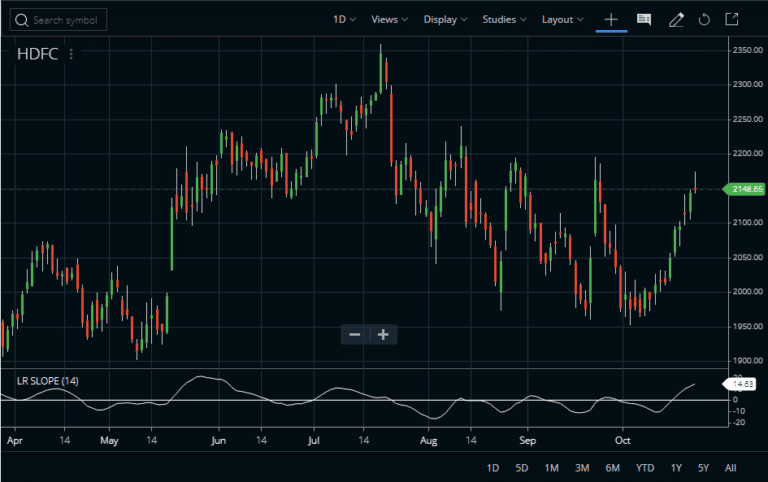Select the crosshair cursor tool
This screenshot has height=482, width=768.
tap(611, 19)
